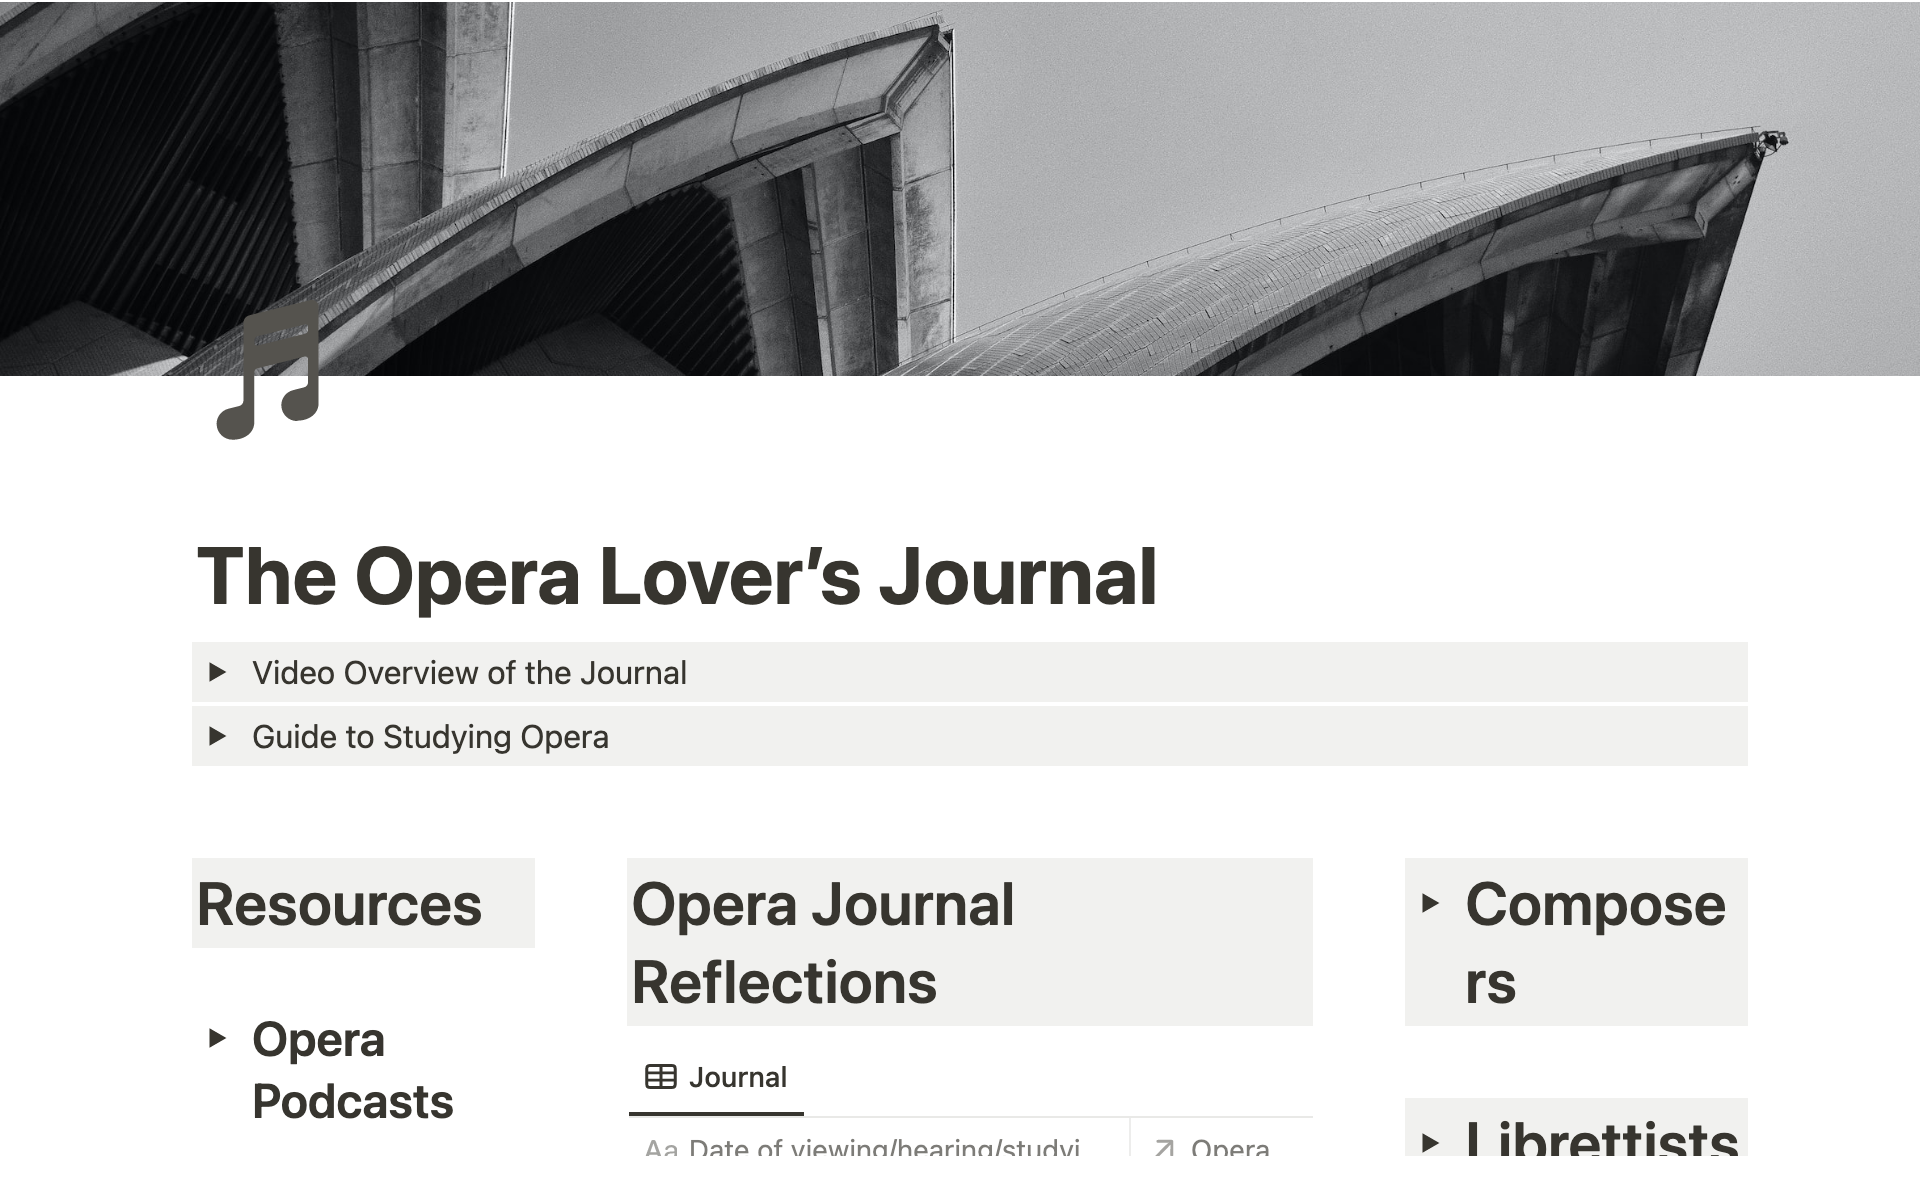Screen dimensions: 1920x1200
Task: Click the Guide to Studying Opera text
Action: click(x=430, y=737)
